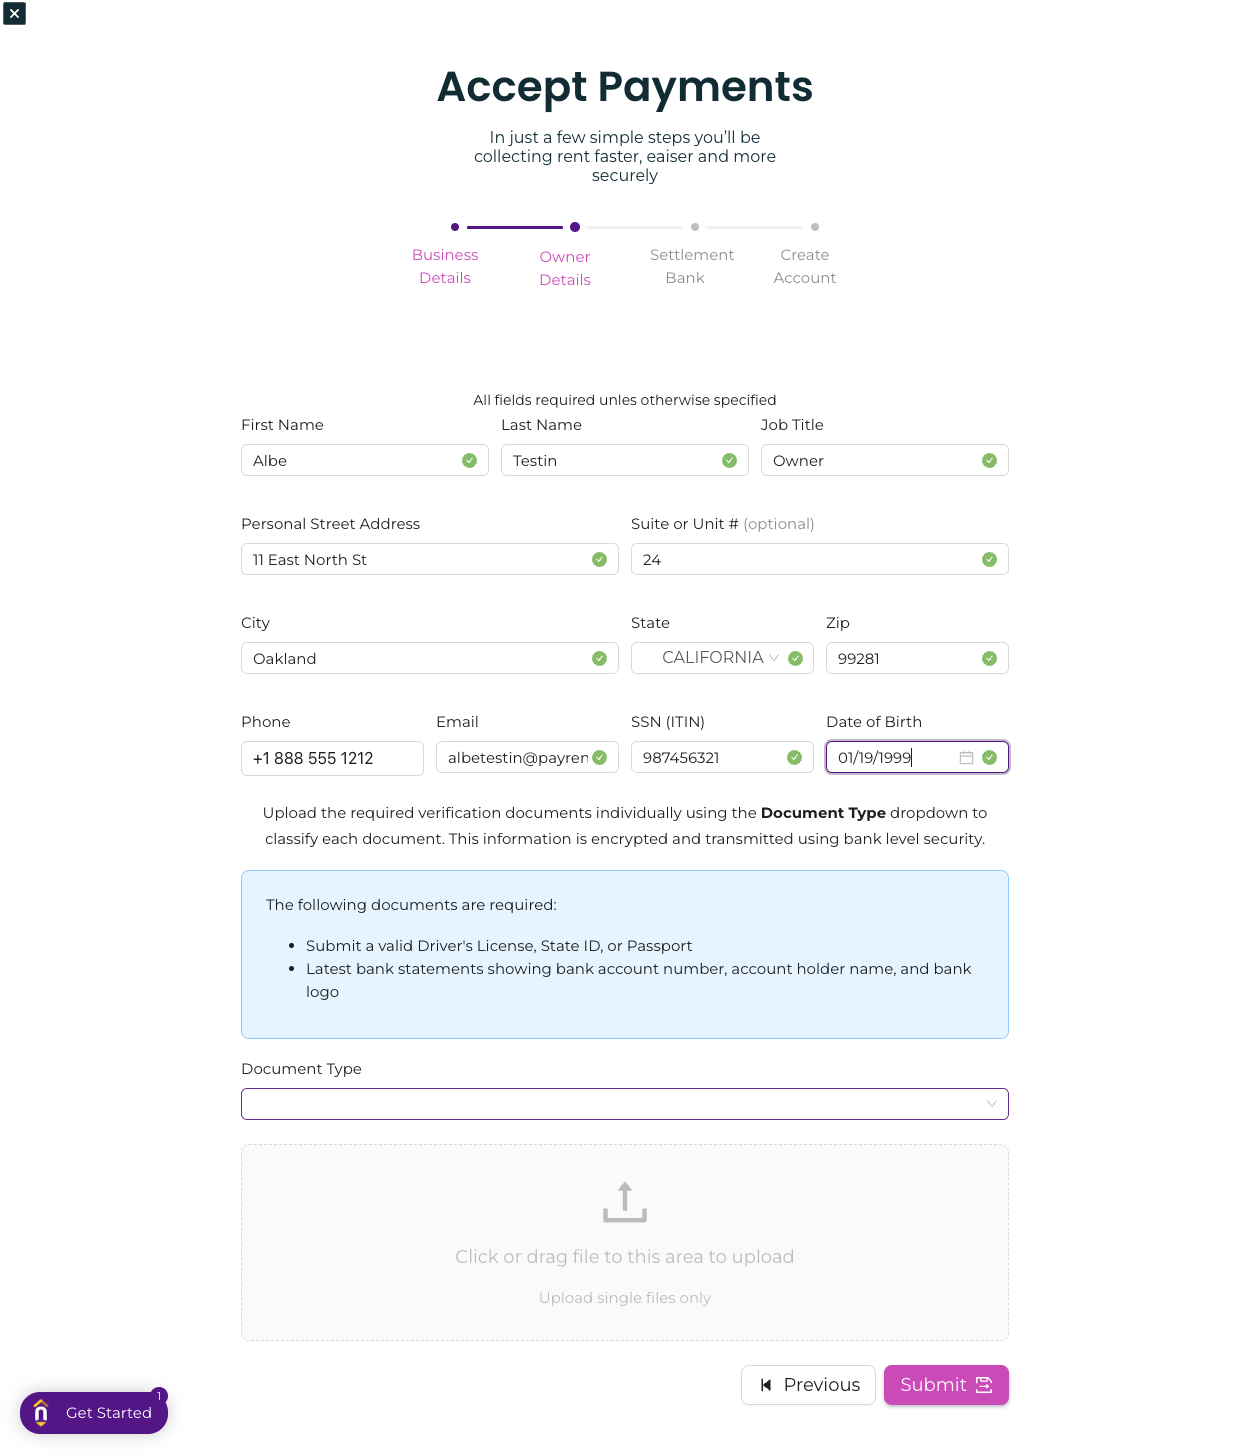Click the Accept Payments heading
Screen dimensions: 1250x1454
pyautogui.click(x=625, y=86)
